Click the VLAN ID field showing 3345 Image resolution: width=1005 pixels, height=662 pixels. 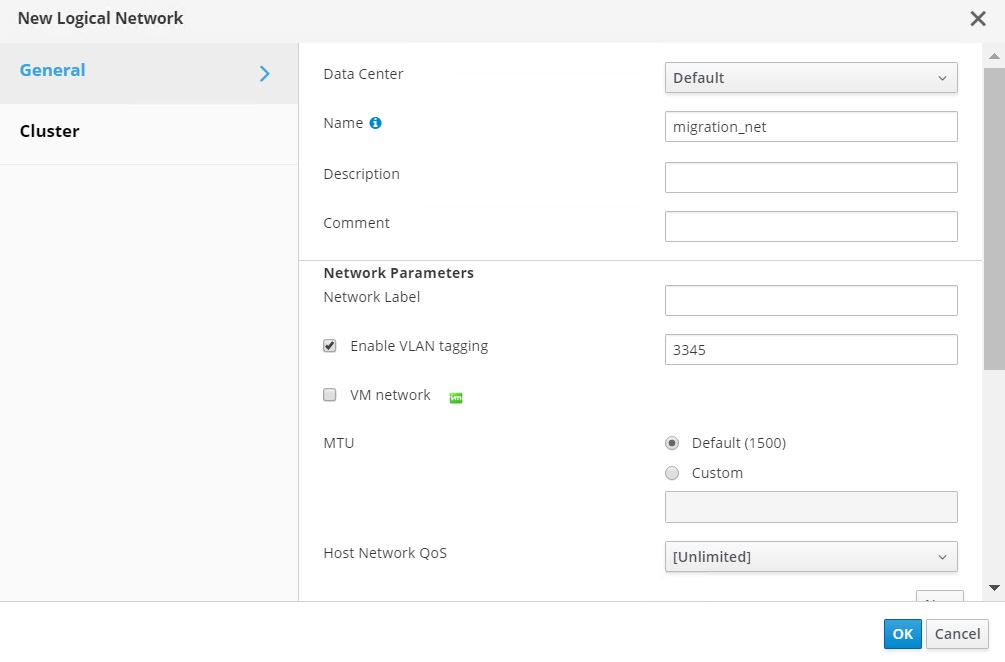(x=810, y=350)
